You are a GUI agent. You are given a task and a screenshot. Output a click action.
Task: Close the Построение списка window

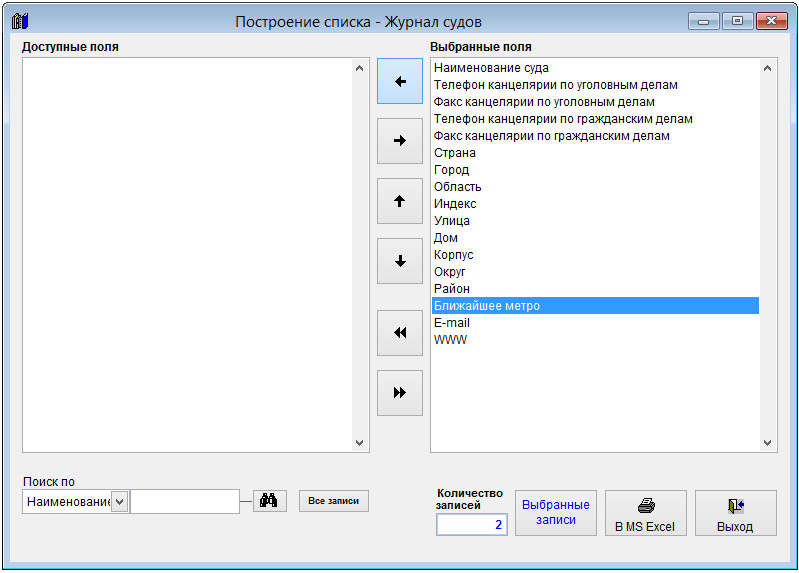pyautogui.click(x=771, y=21)
